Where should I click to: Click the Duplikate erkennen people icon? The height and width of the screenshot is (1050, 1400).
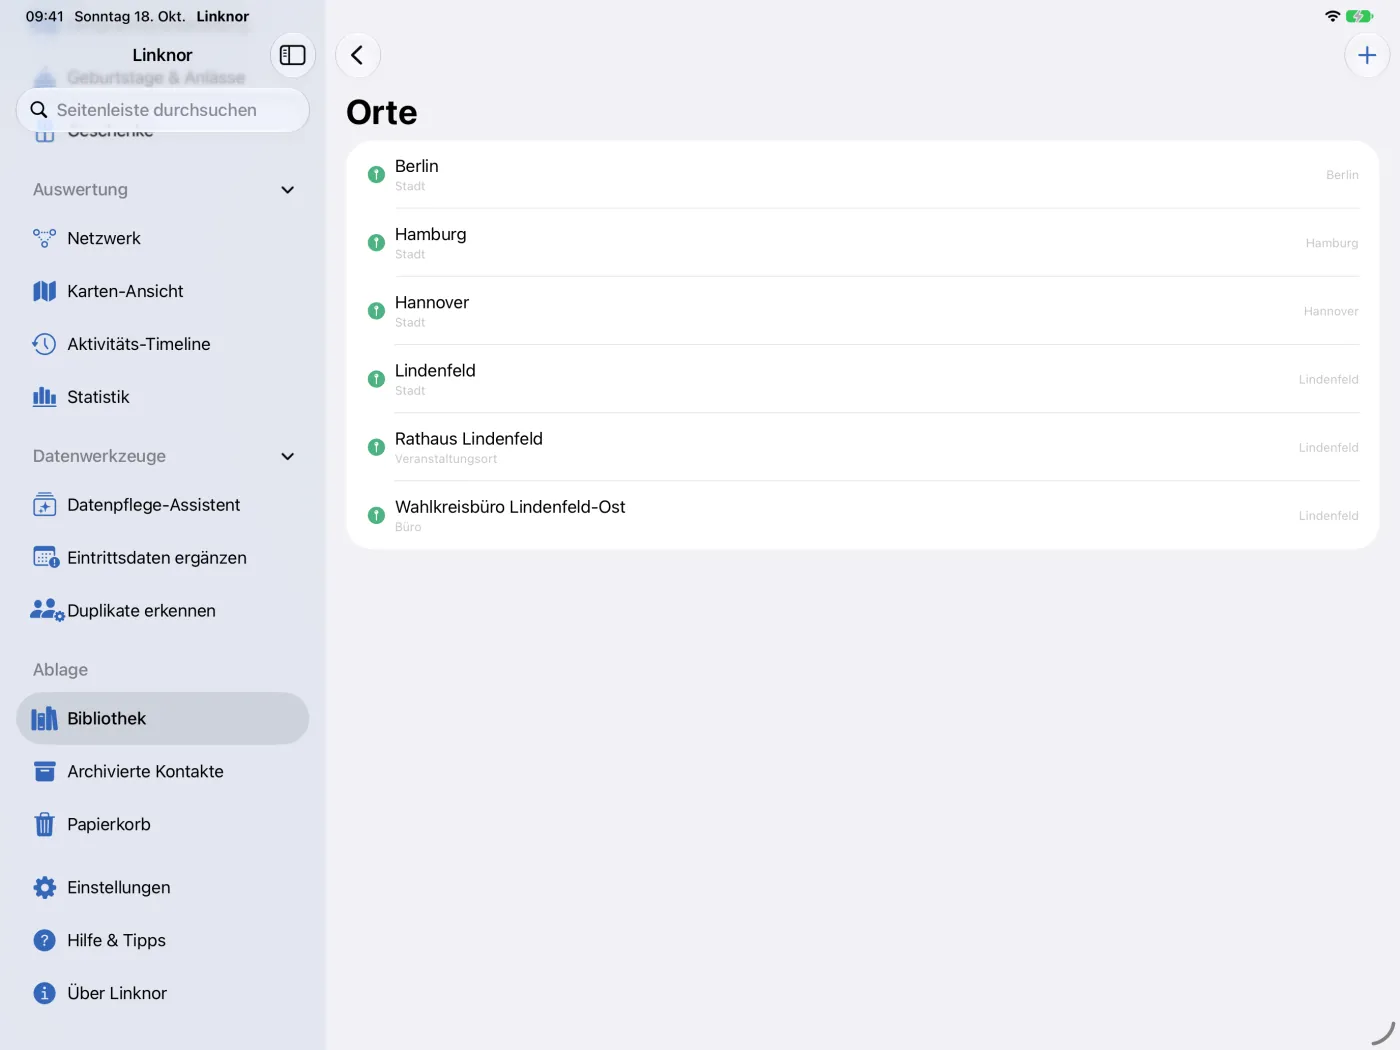point(47,610)
